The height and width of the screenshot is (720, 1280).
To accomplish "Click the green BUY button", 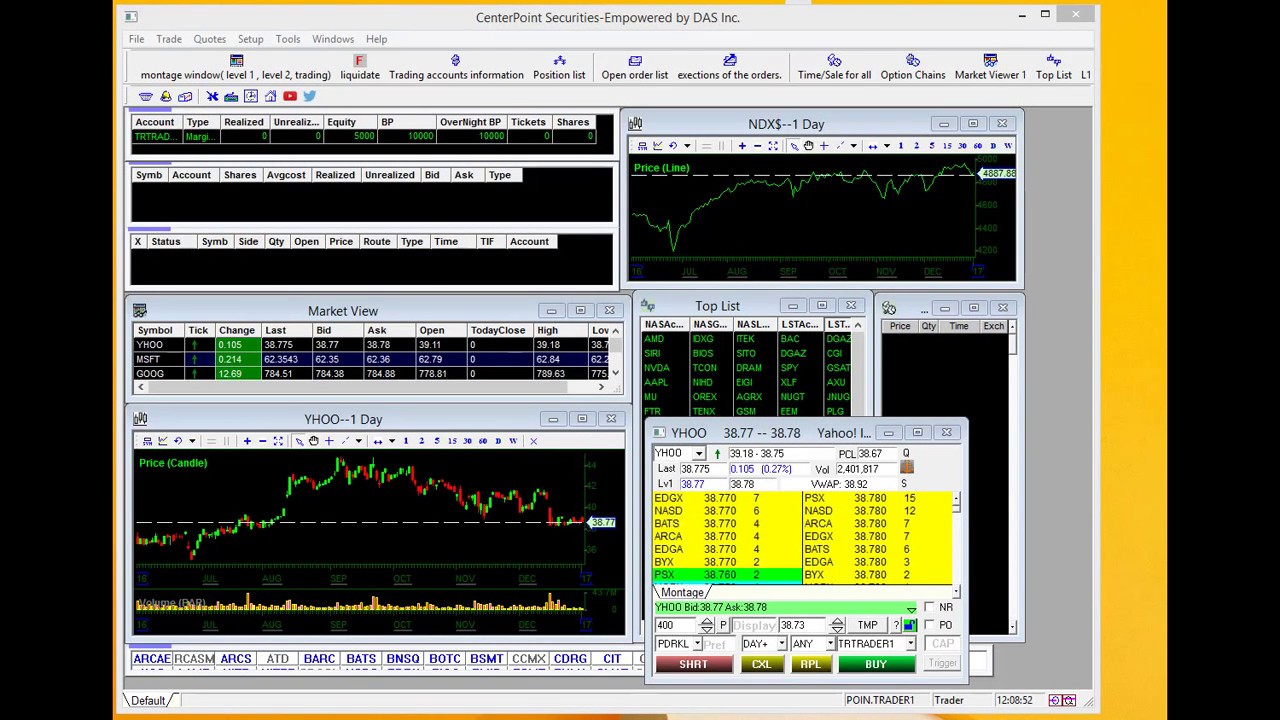I will [875, 665].
